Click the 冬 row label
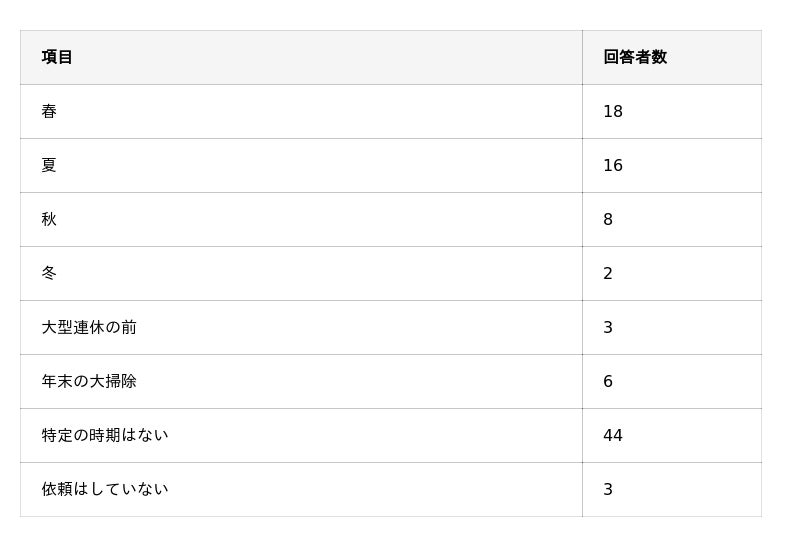This screenshot has height=547, width=800. coord(49,273)
